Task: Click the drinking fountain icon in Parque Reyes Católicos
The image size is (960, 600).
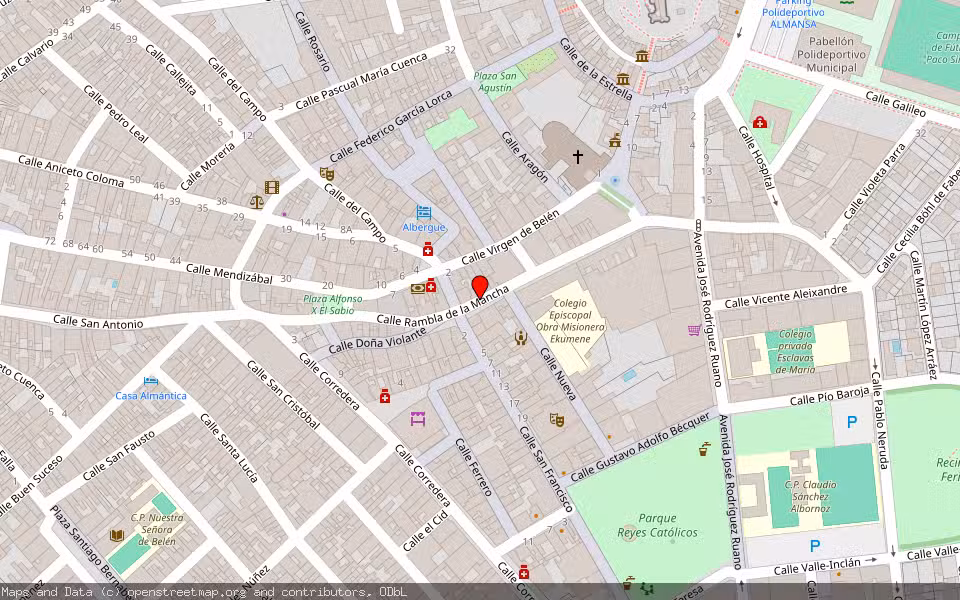Action: pos(704,451)
